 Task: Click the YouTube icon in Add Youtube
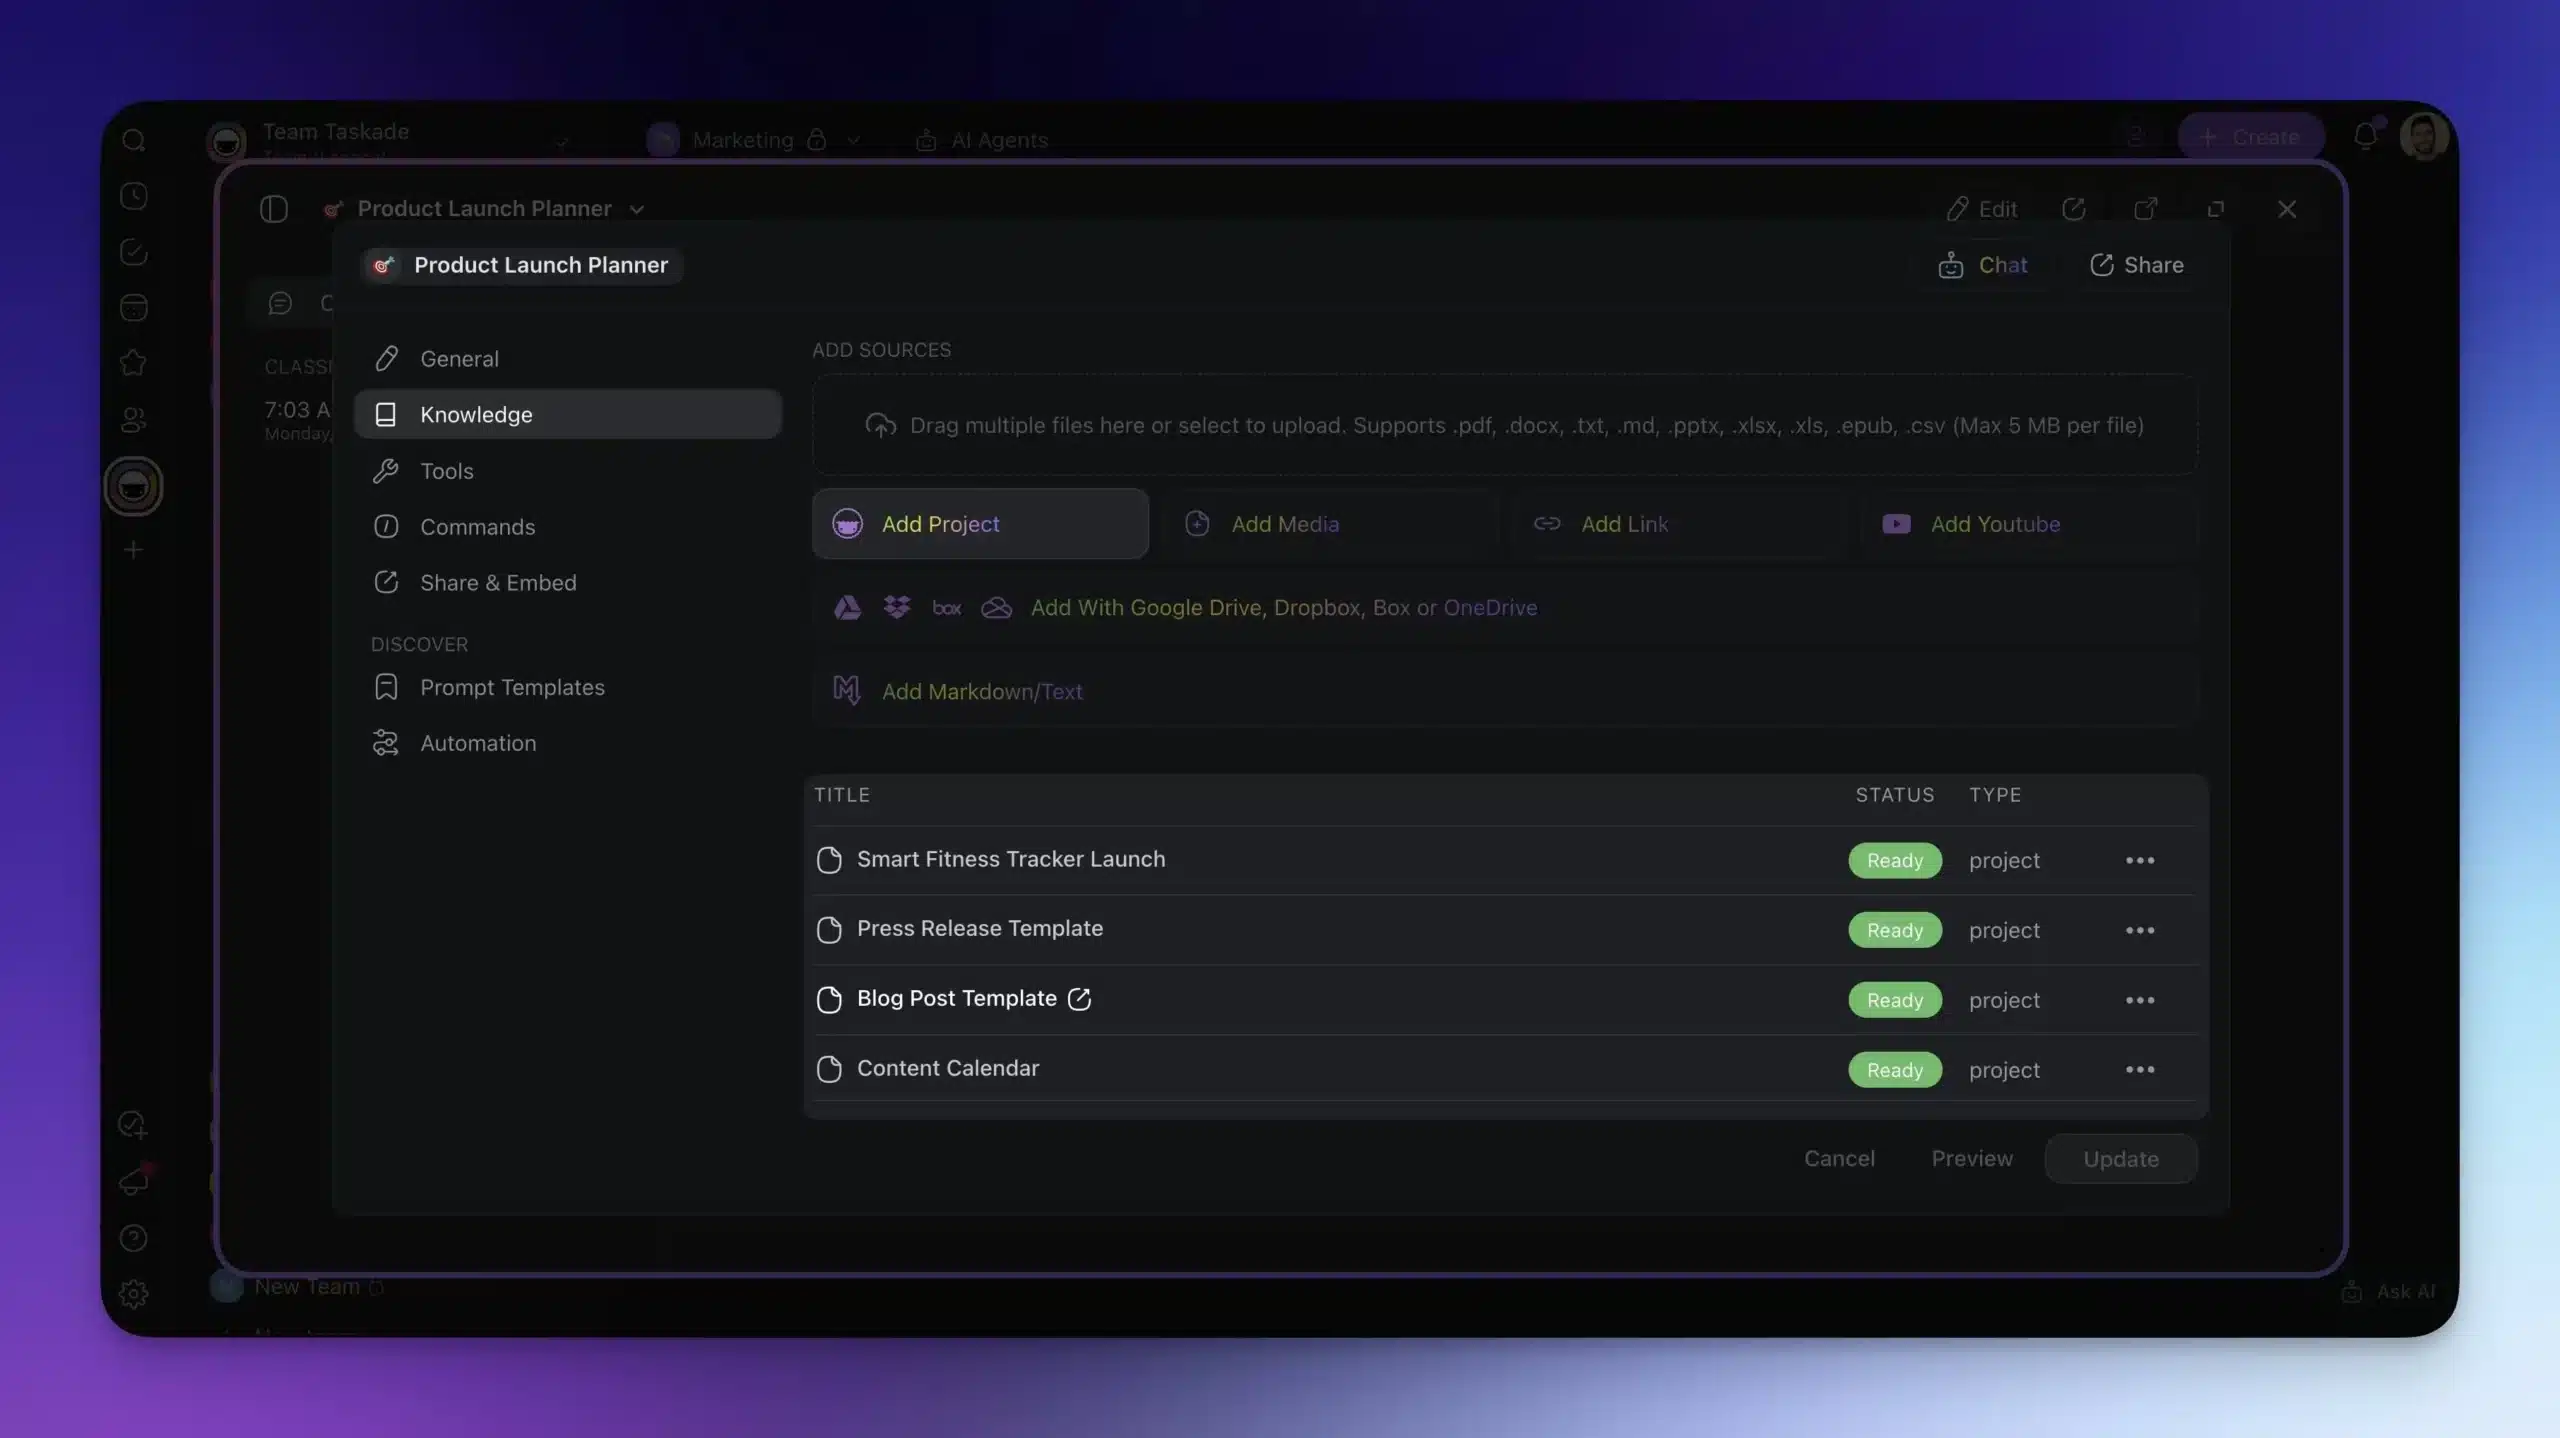[1895, 523]
